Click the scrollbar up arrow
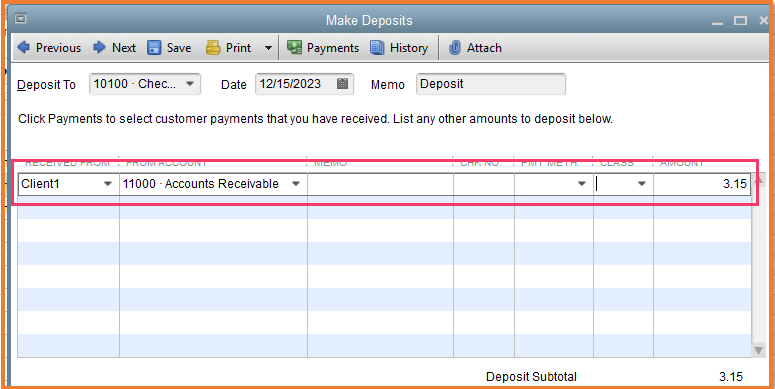Viewport: 775px width, 389px height. coord(758,179)
